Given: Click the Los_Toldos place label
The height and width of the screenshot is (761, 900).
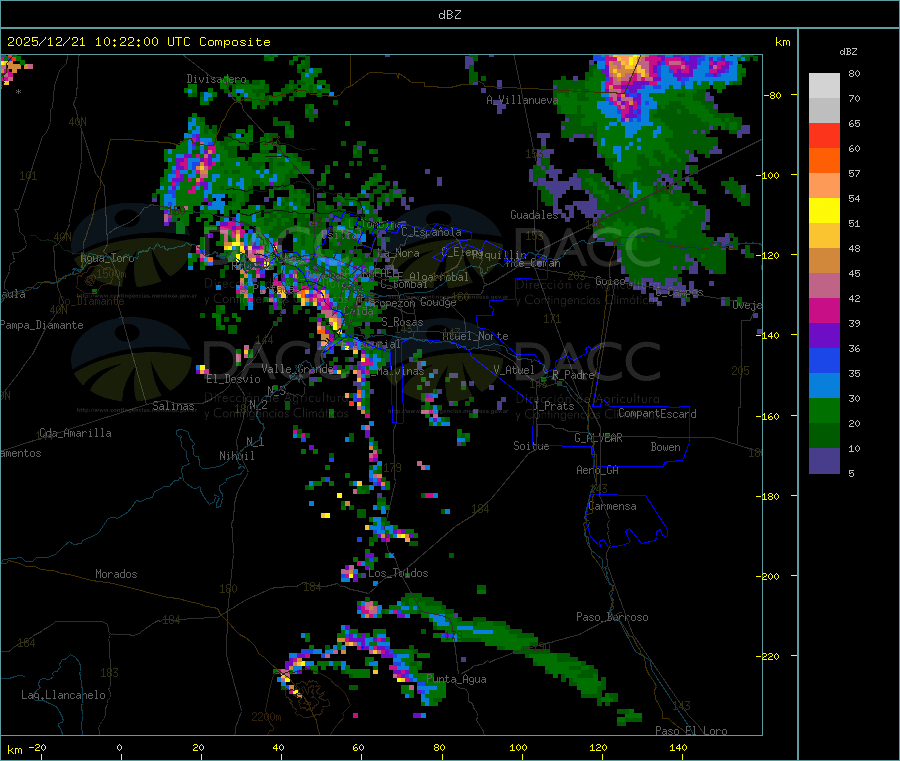Looking at the screenshot, I should pos(398,573).
